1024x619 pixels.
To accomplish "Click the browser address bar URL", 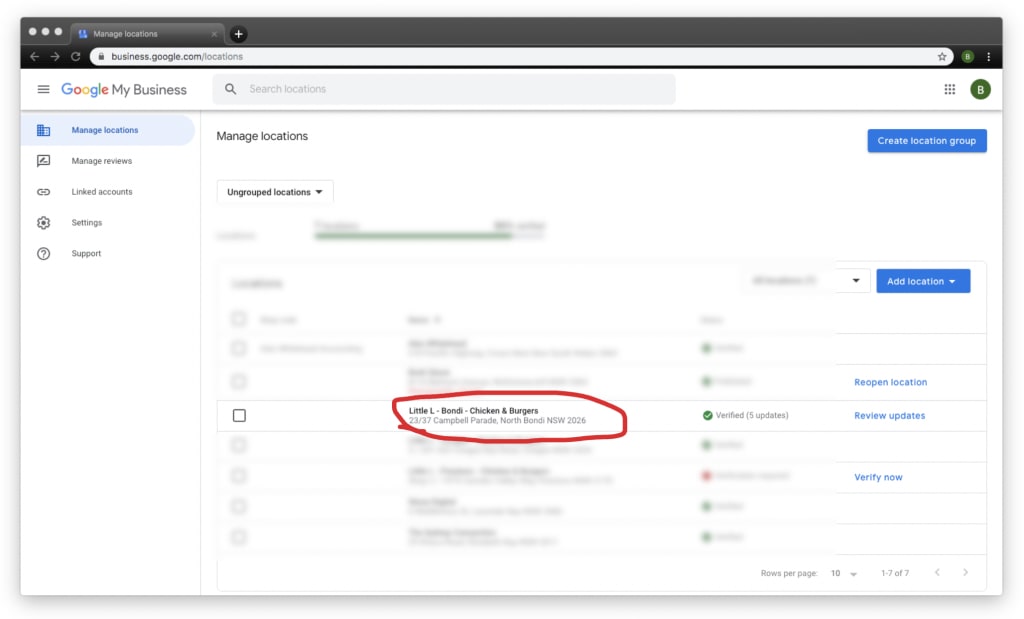I will pos(176,57).
